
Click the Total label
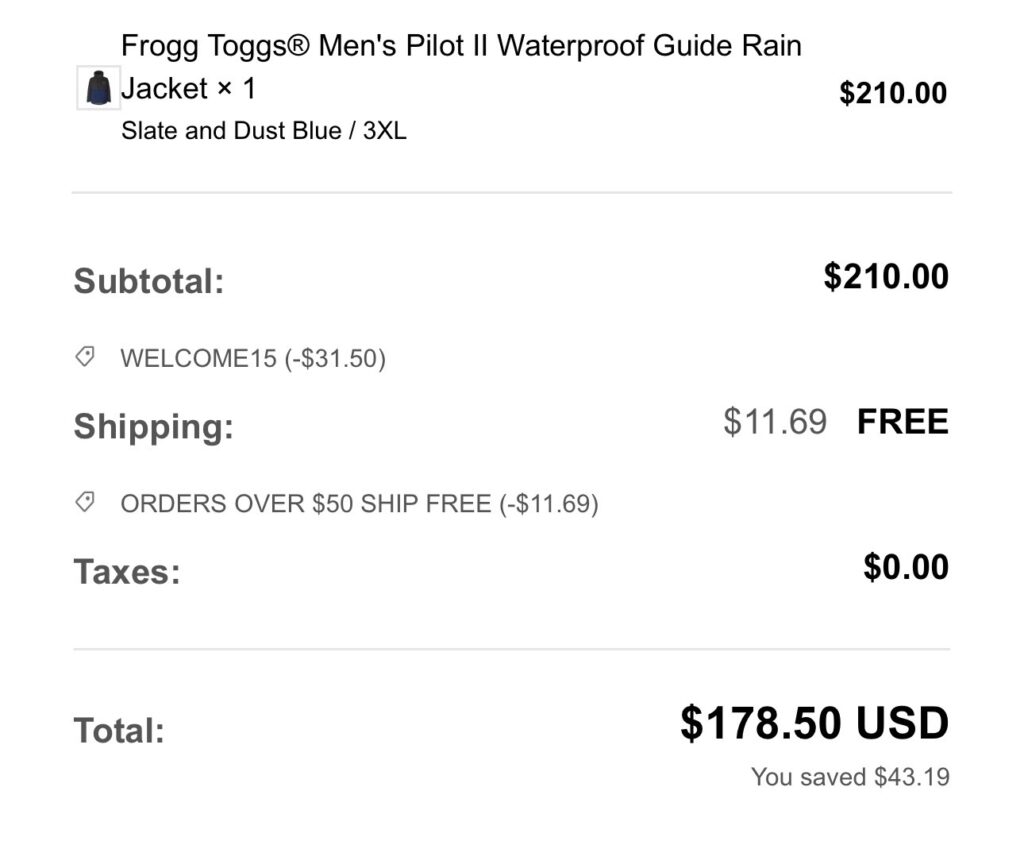pos(119,730)
